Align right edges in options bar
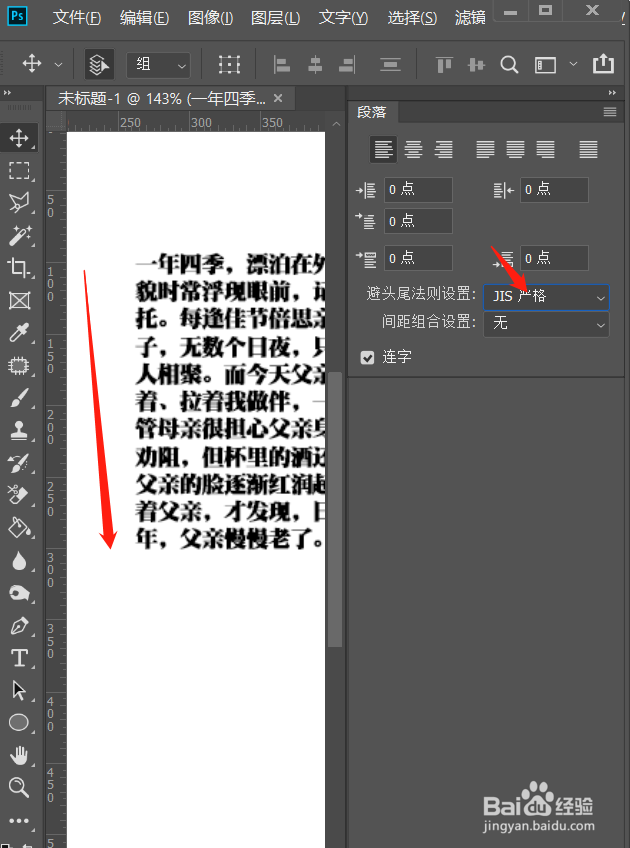The image size is (630, 848). [347, 65]
